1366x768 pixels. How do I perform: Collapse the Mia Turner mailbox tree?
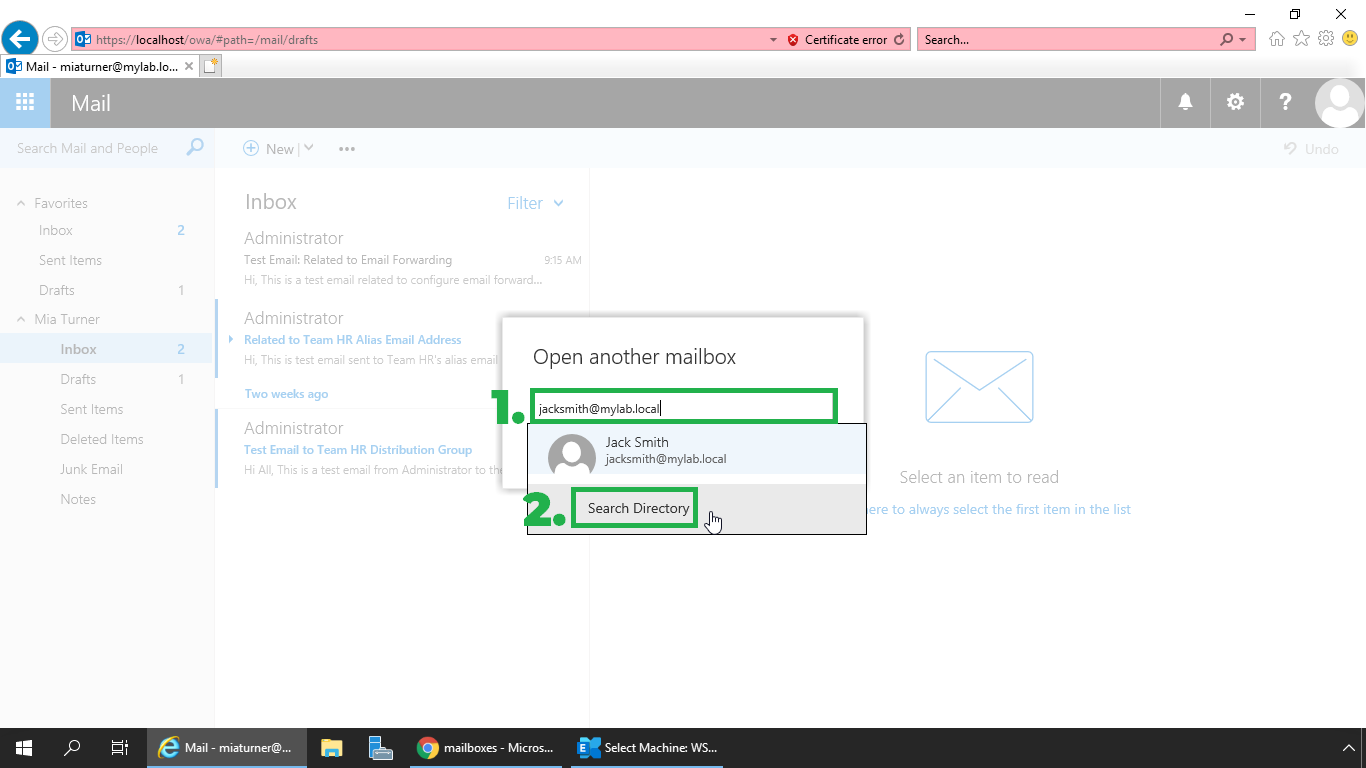click(x=21, y=319)
